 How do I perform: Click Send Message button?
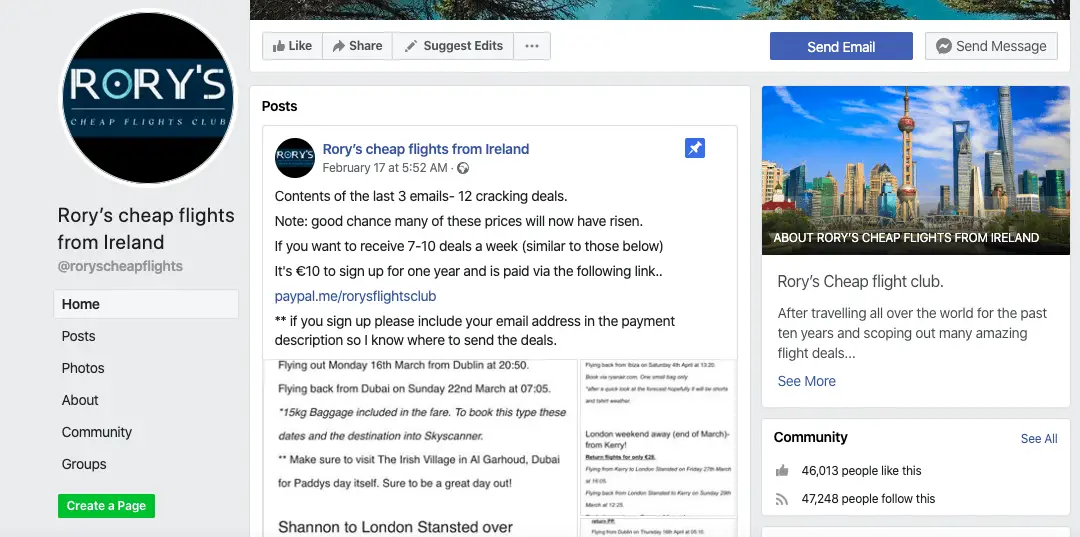[991, 46]
